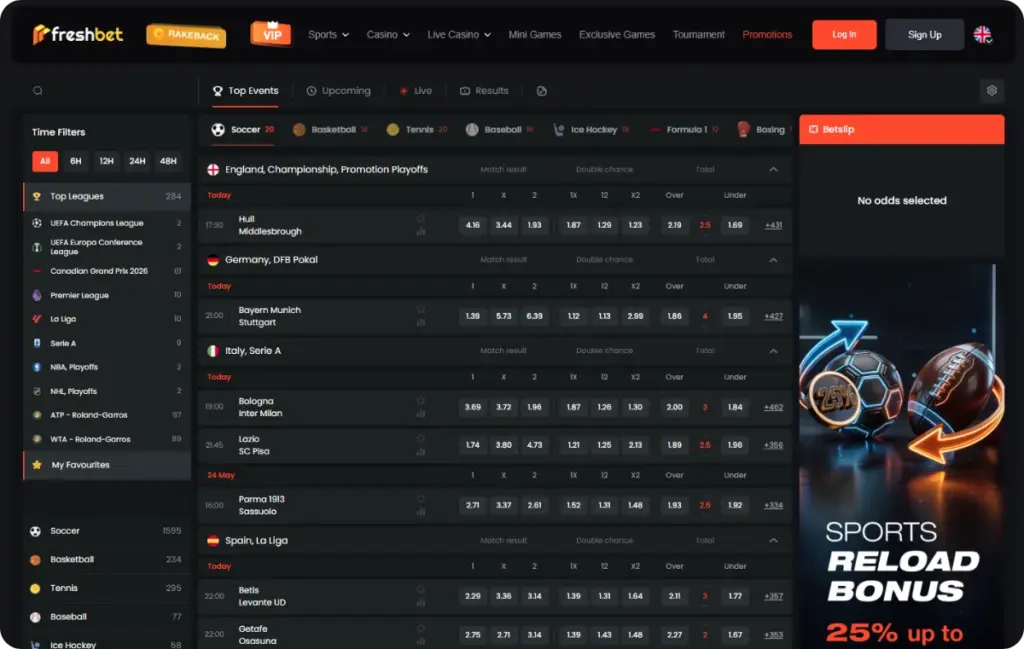Viewport: 1024px width, 649px height.
Task: Open Canadian Grand Prix 2026 league
Action: pos(107,271)
